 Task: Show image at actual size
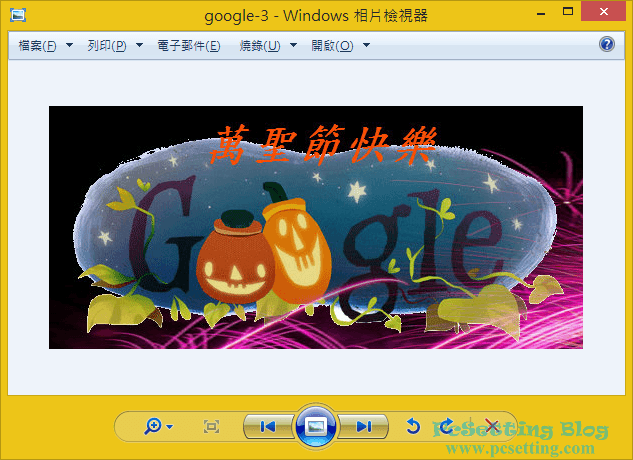[x=211, y=427]
